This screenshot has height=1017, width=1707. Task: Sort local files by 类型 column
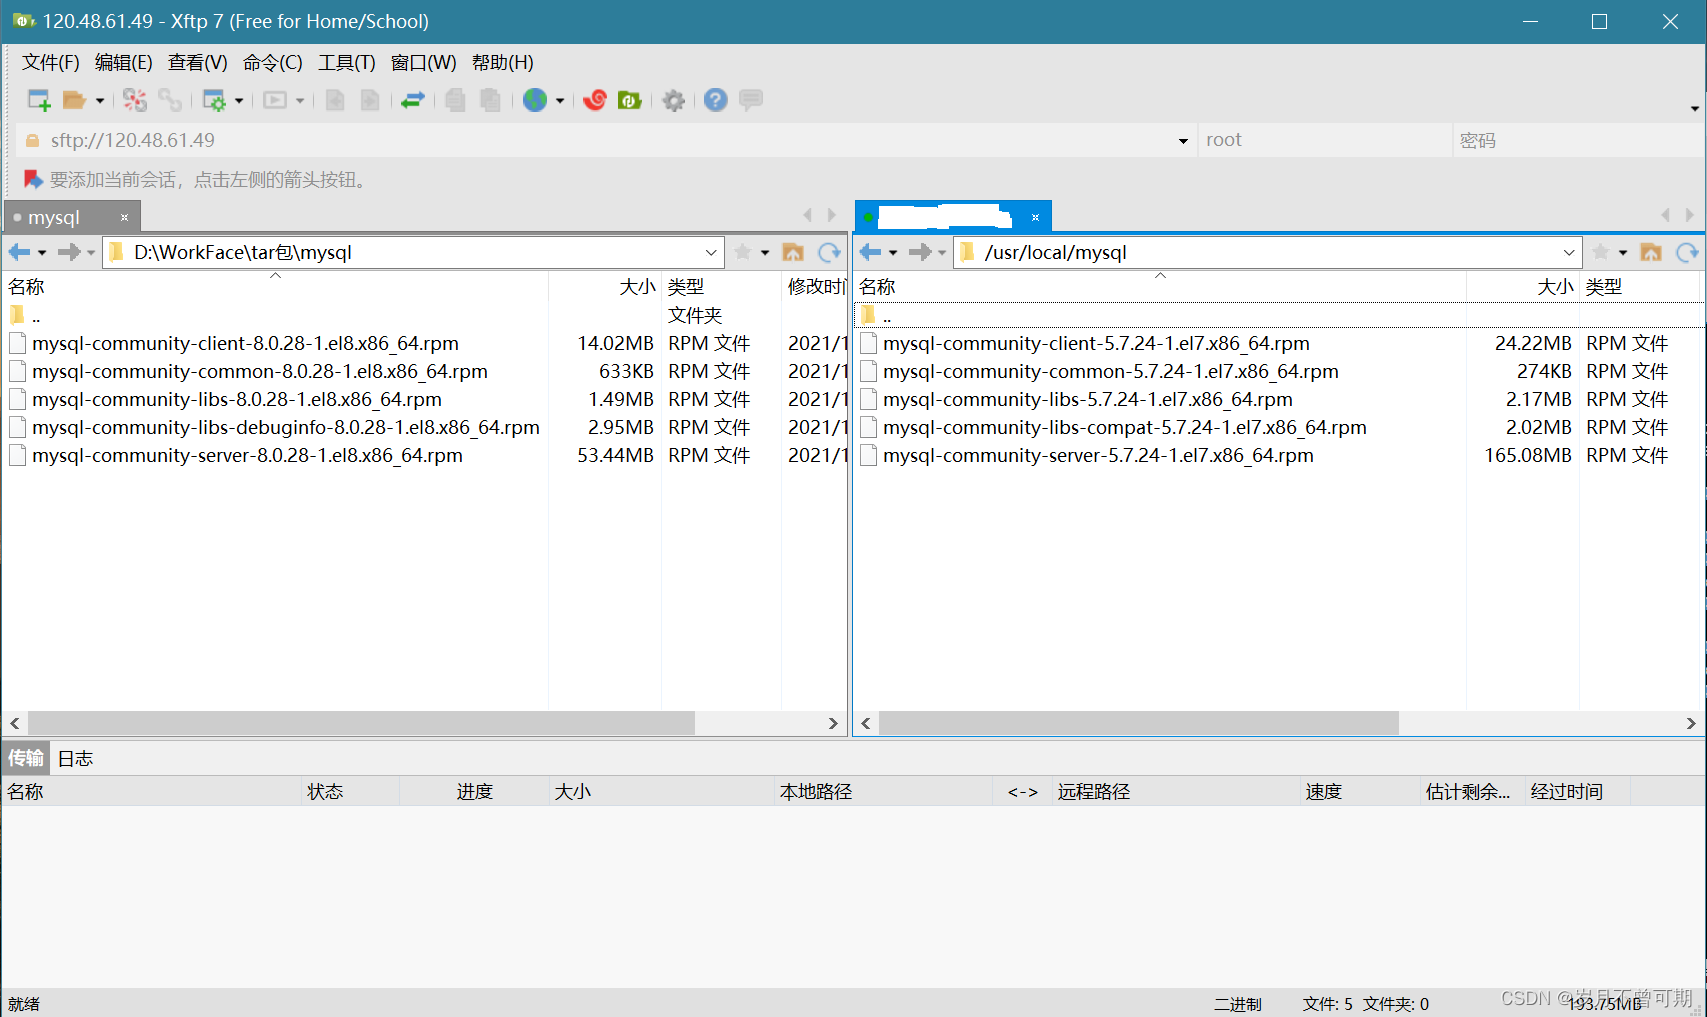point(721,287)
